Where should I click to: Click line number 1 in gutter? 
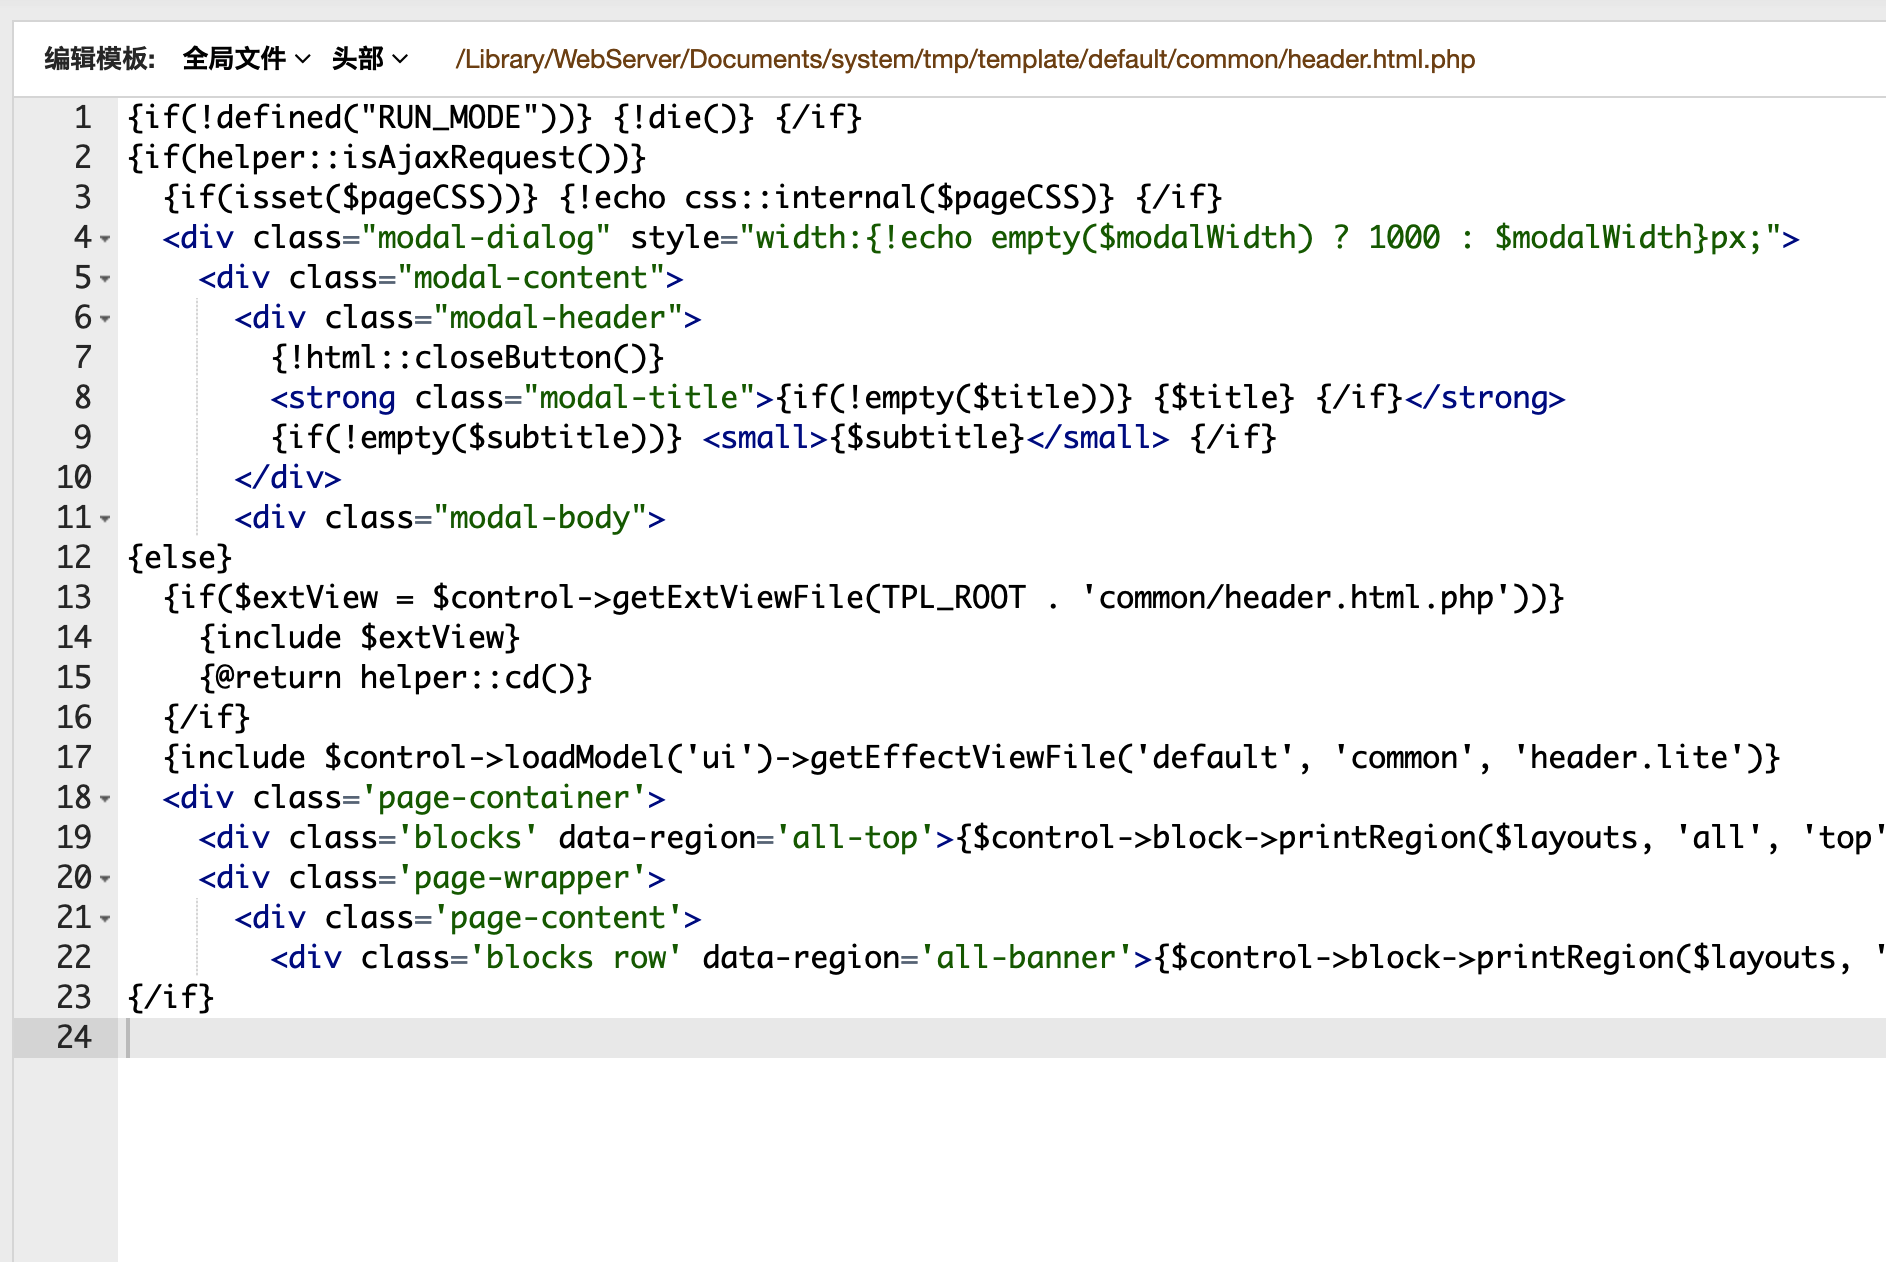point(83,117)
